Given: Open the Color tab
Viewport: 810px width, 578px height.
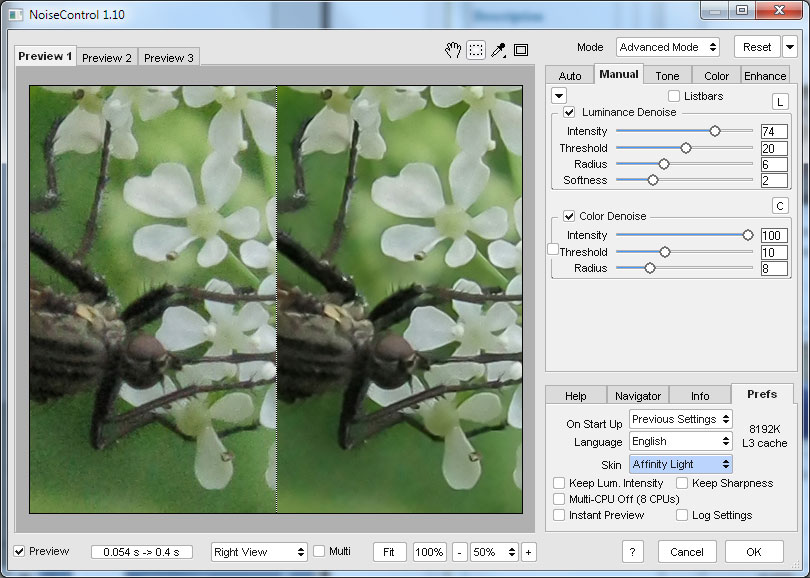Looking at the screenshot, I should [716, 75].
